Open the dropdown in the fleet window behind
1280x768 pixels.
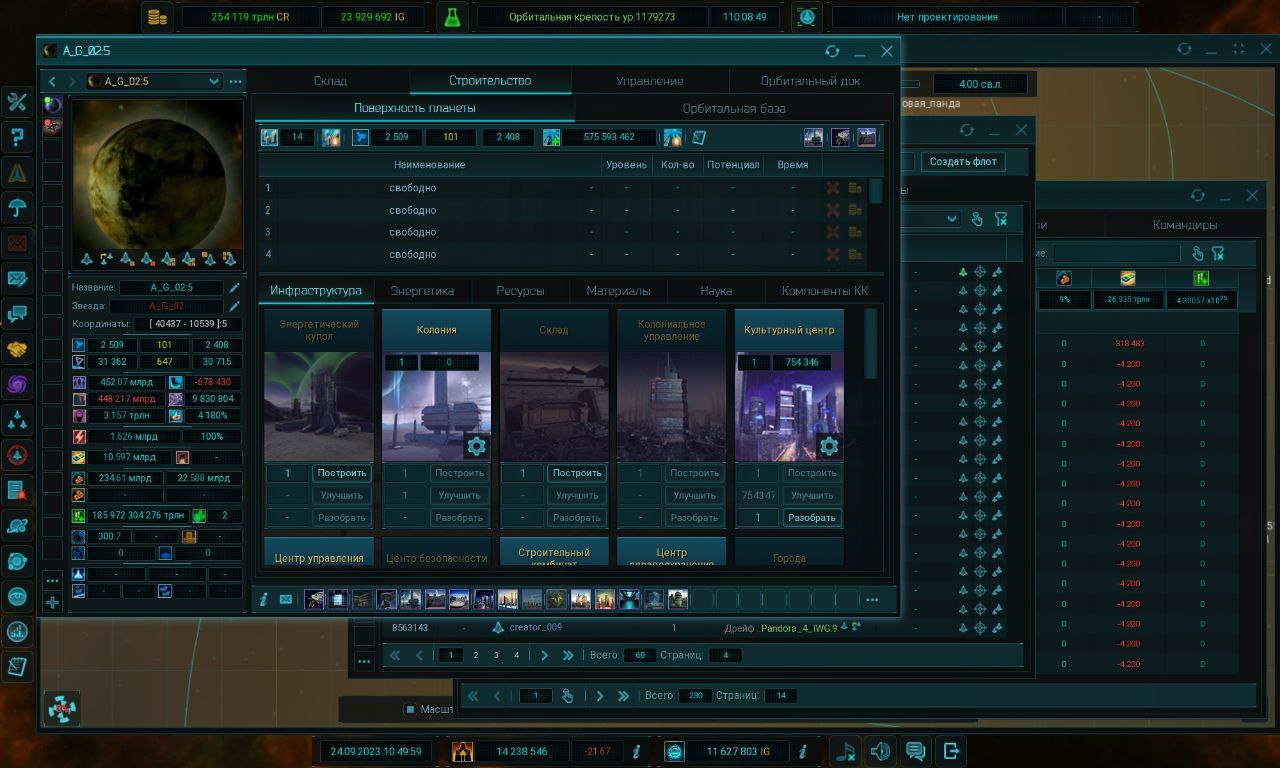(952, 219)
